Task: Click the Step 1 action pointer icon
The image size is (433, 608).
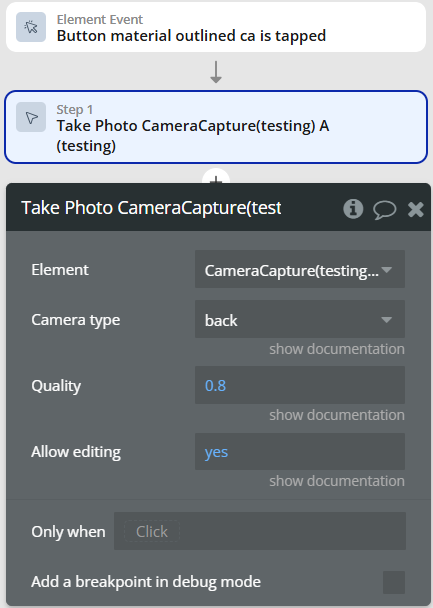Action: (x=31, y=117)
